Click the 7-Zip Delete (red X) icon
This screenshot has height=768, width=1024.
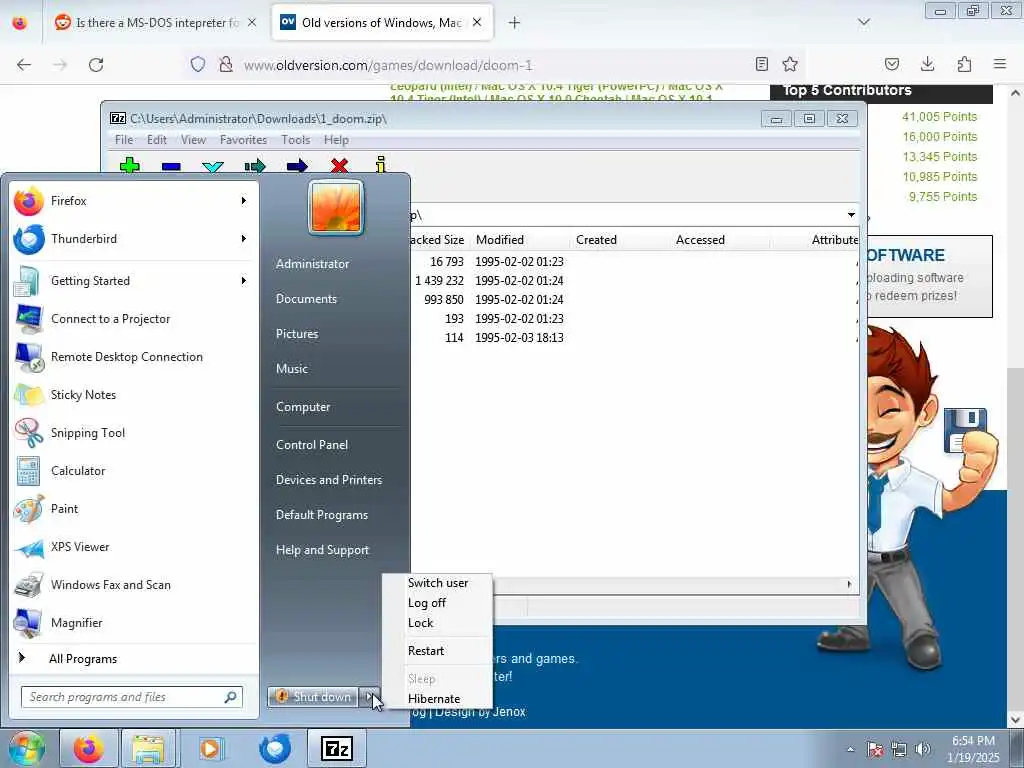[339, 166]
